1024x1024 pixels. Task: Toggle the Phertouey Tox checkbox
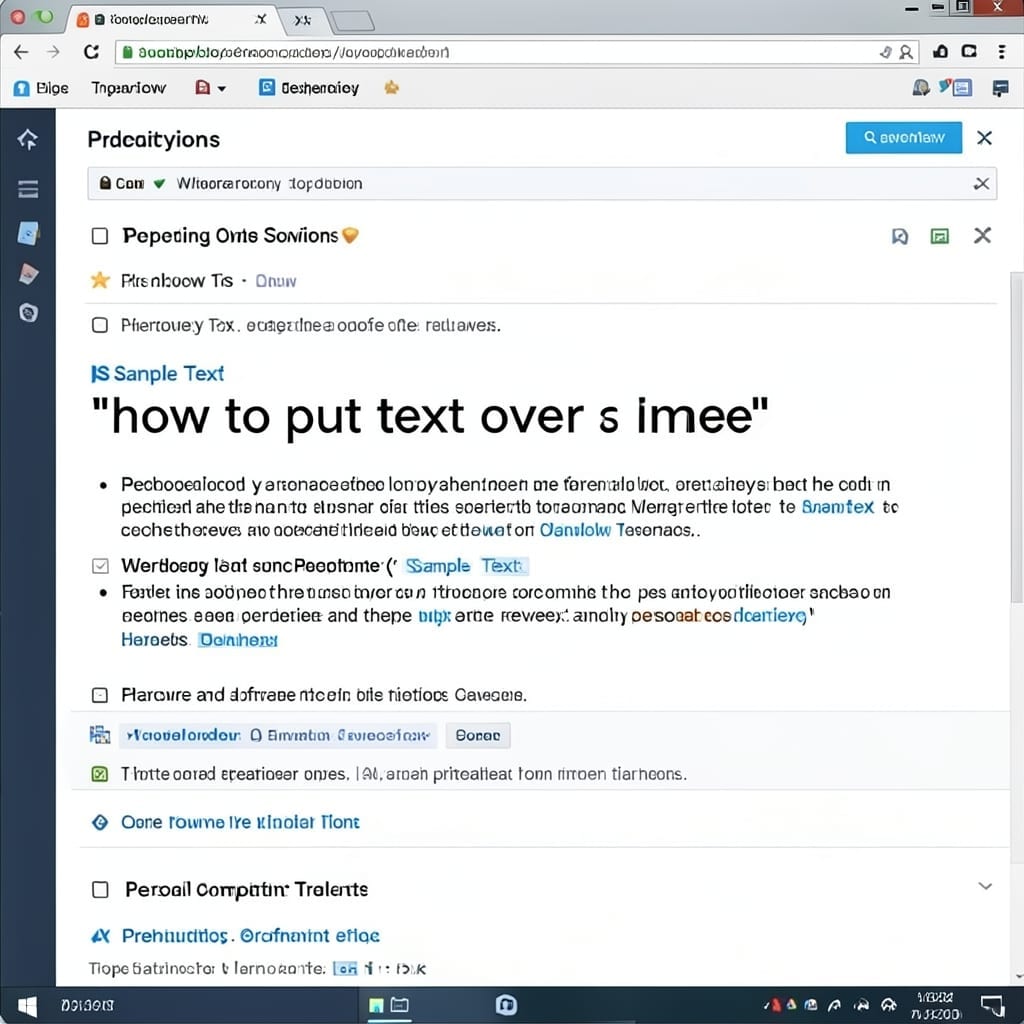tap(100, 325)
